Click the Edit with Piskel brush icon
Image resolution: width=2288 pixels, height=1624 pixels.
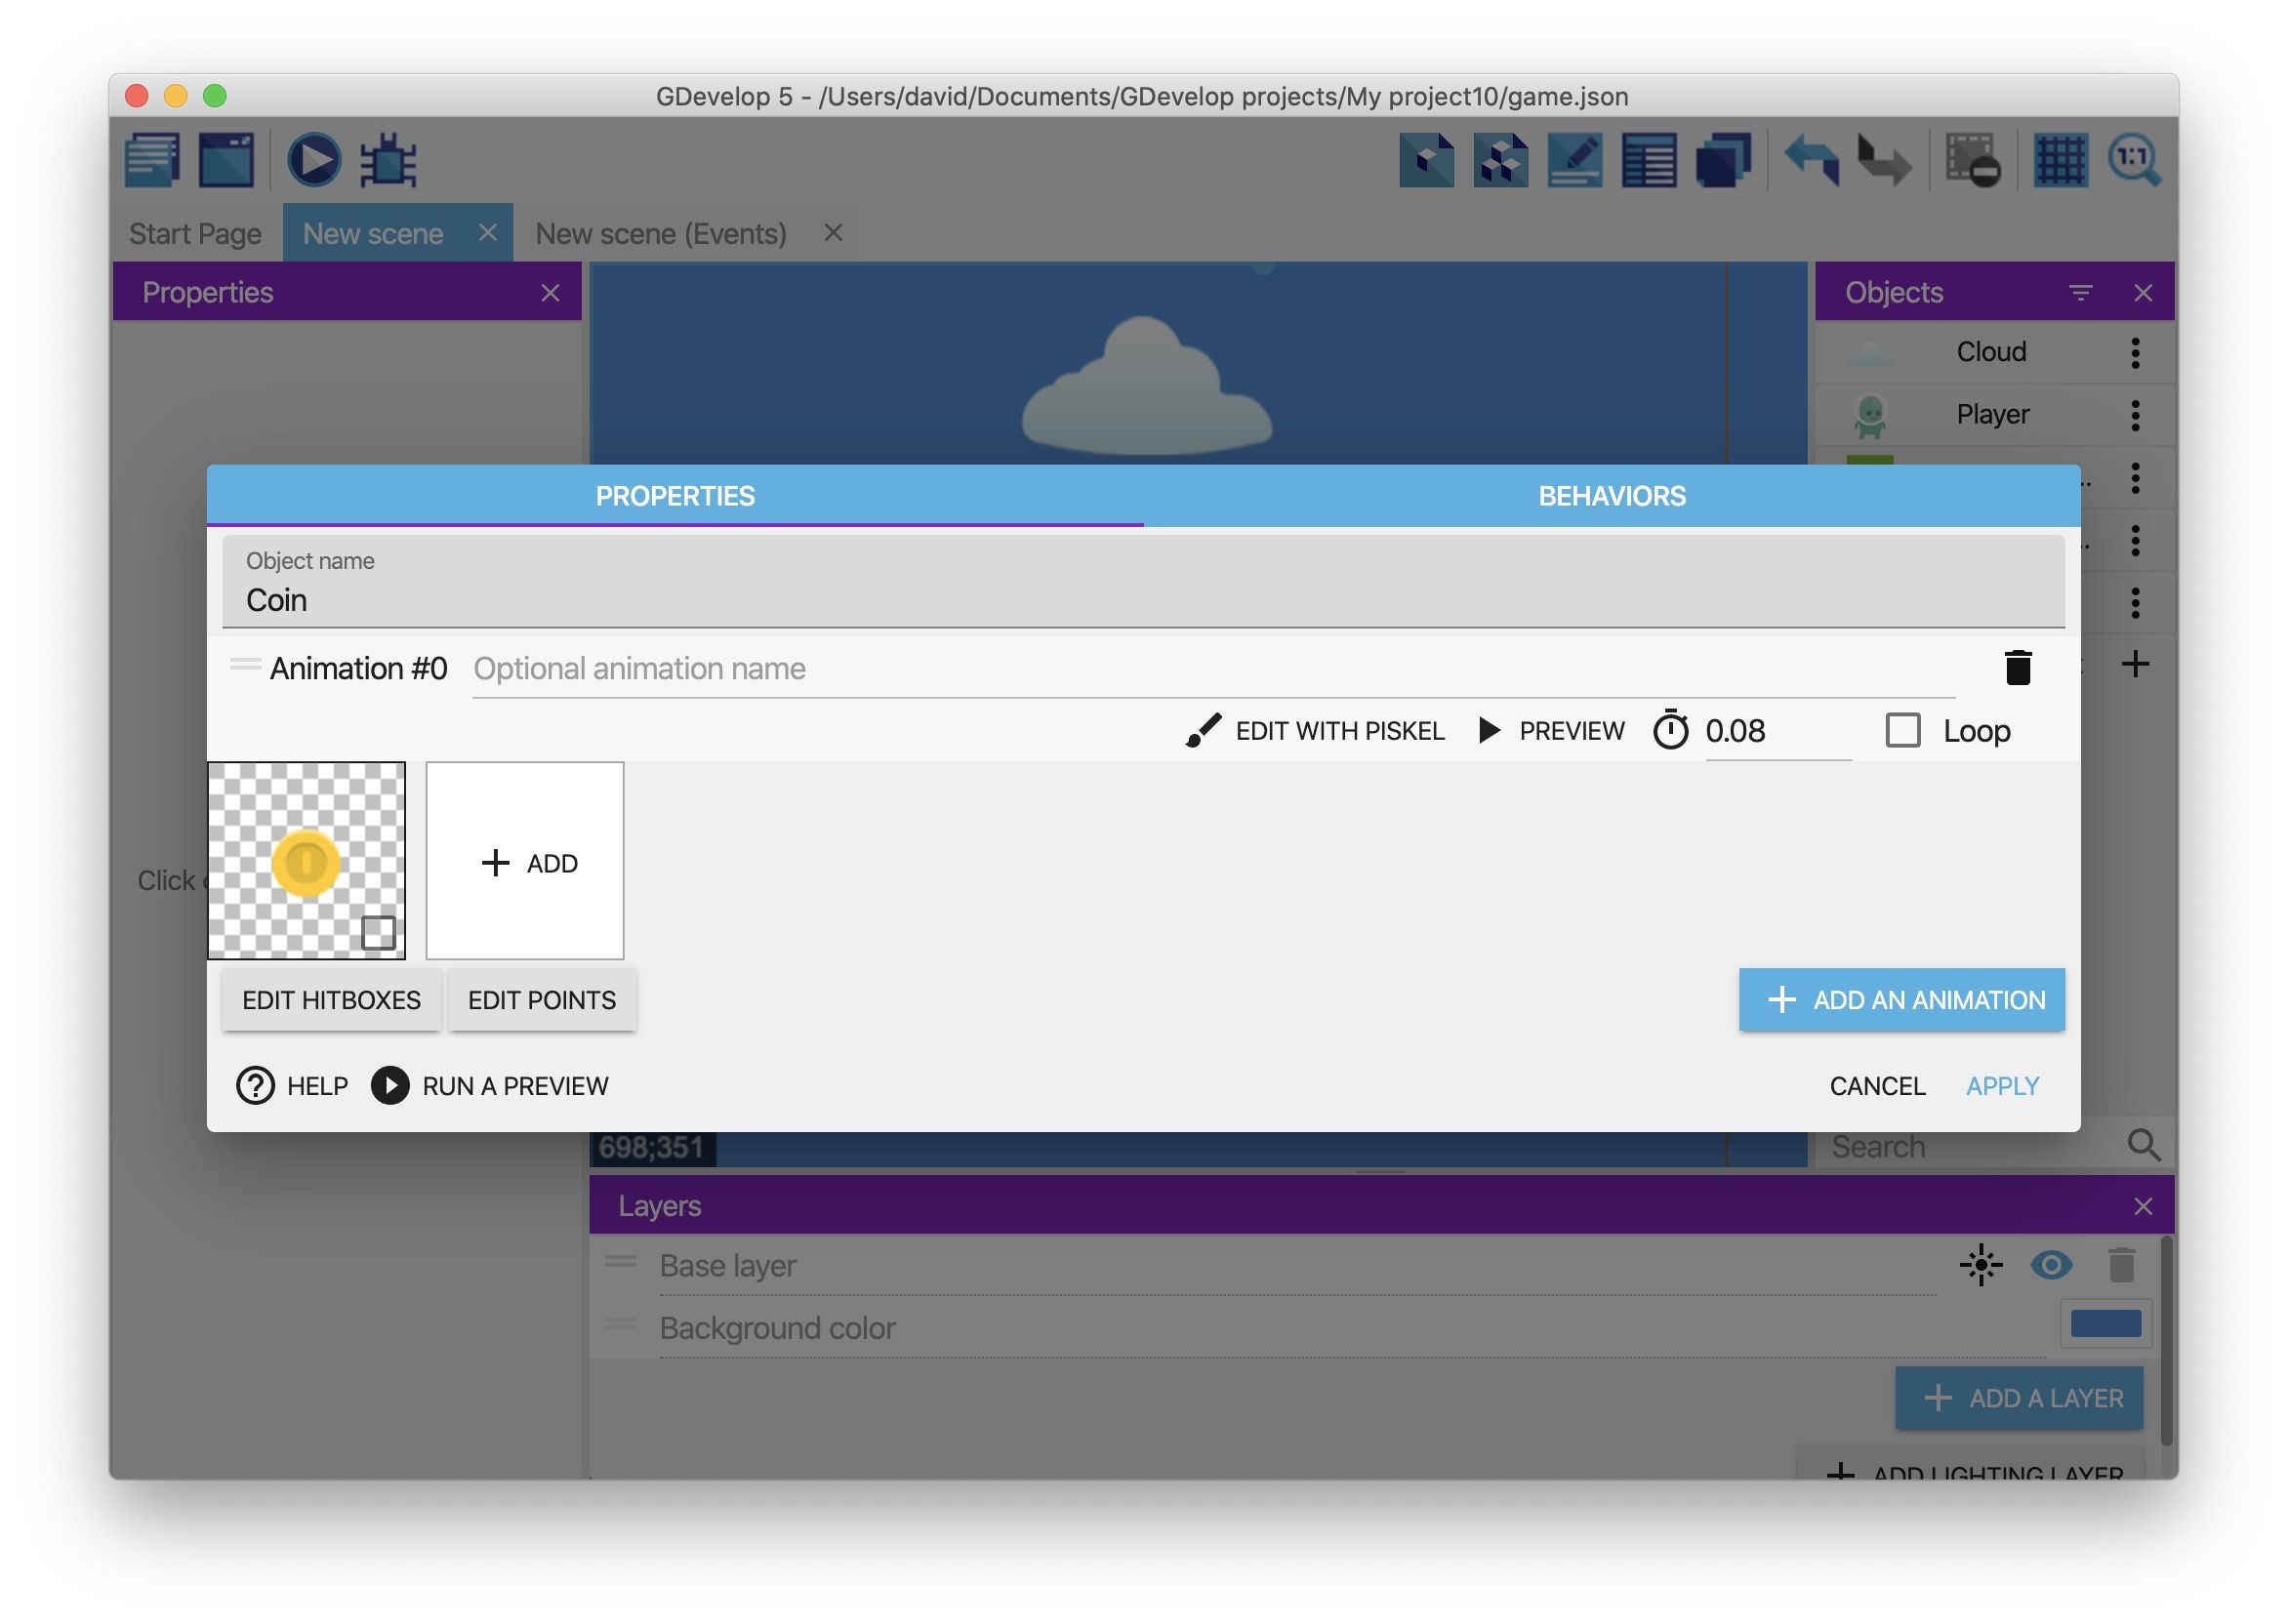[1203, 731]
